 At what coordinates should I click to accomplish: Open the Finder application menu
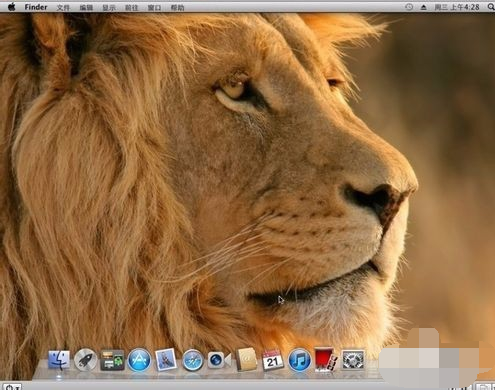pyautogui.click(x=36, y=7)
